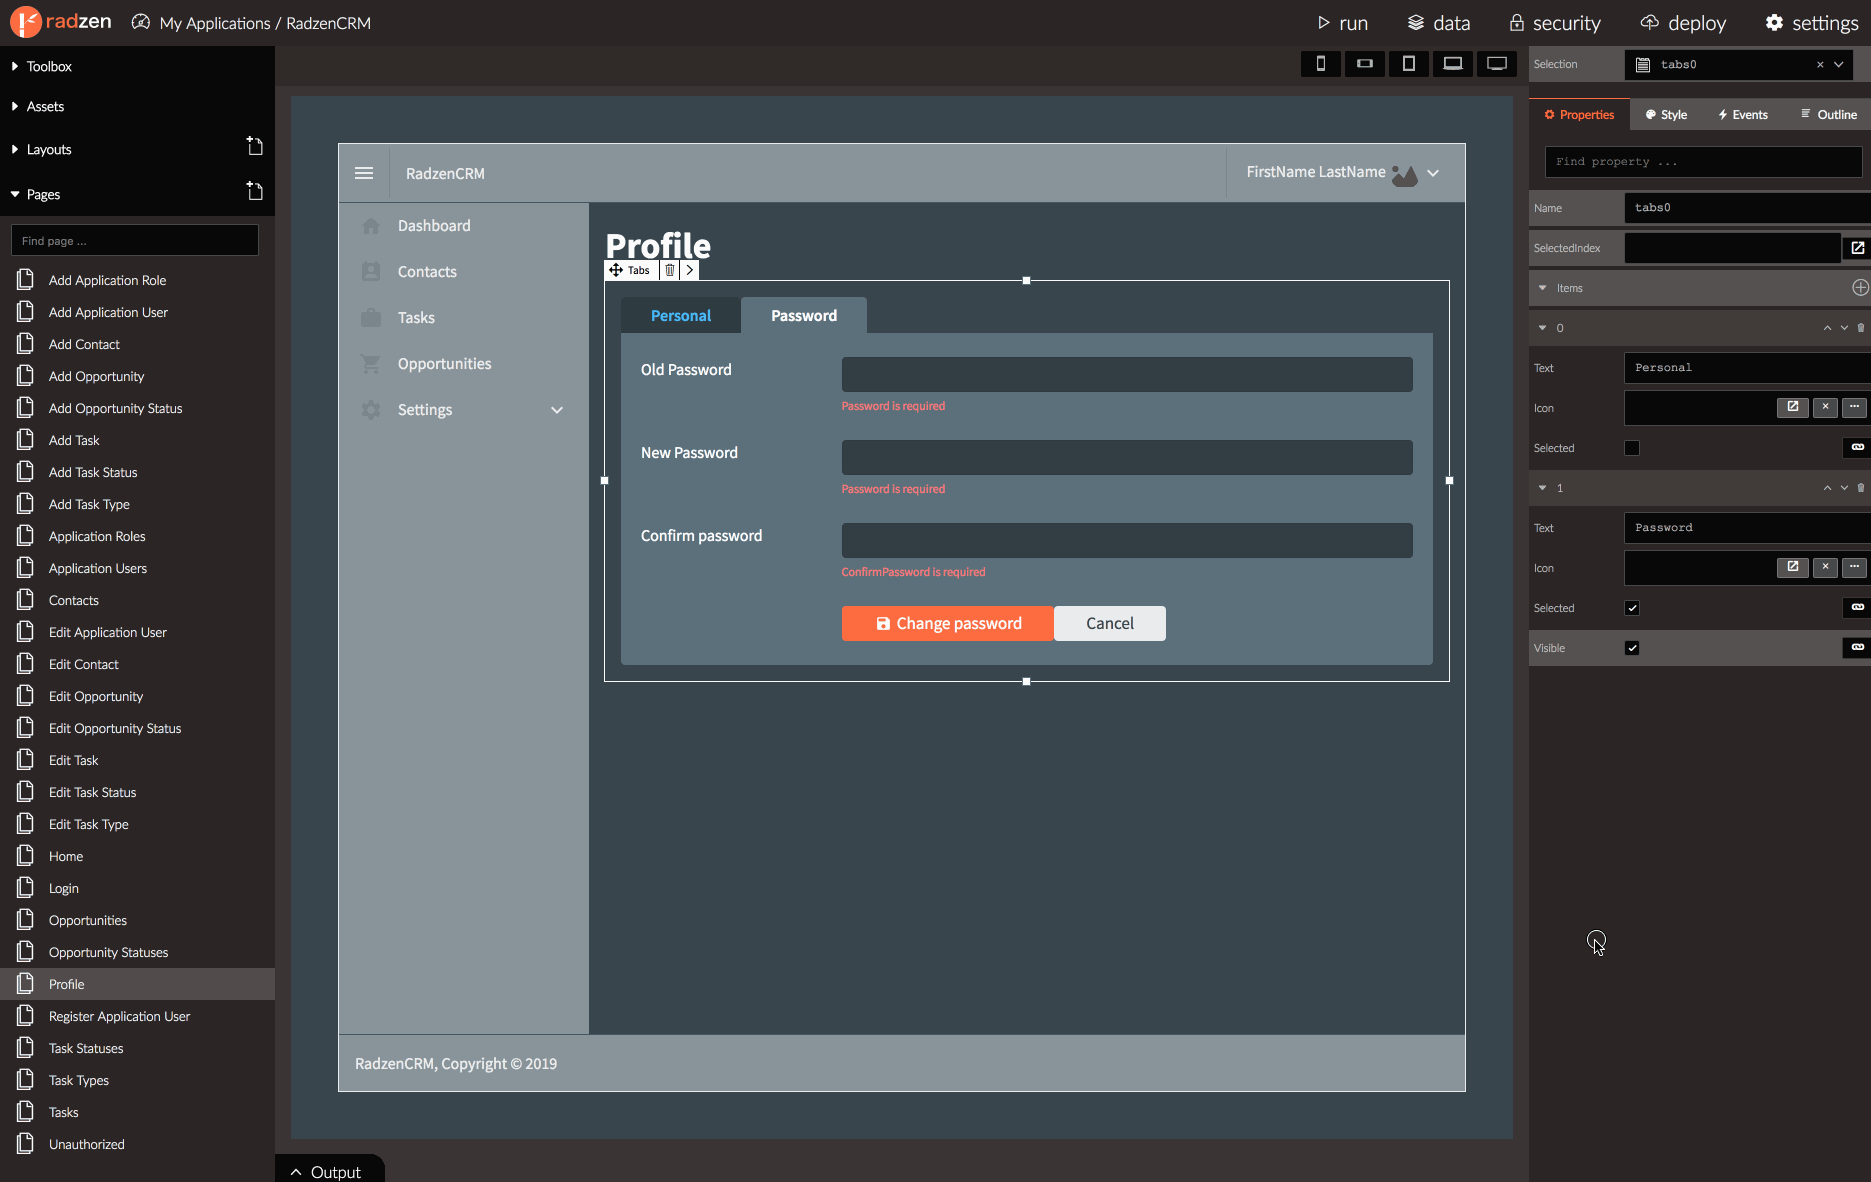This screenshot has width=1871, height=1182.
Task: Switch to the Outline tab
Action: (x=1829, y=114)
